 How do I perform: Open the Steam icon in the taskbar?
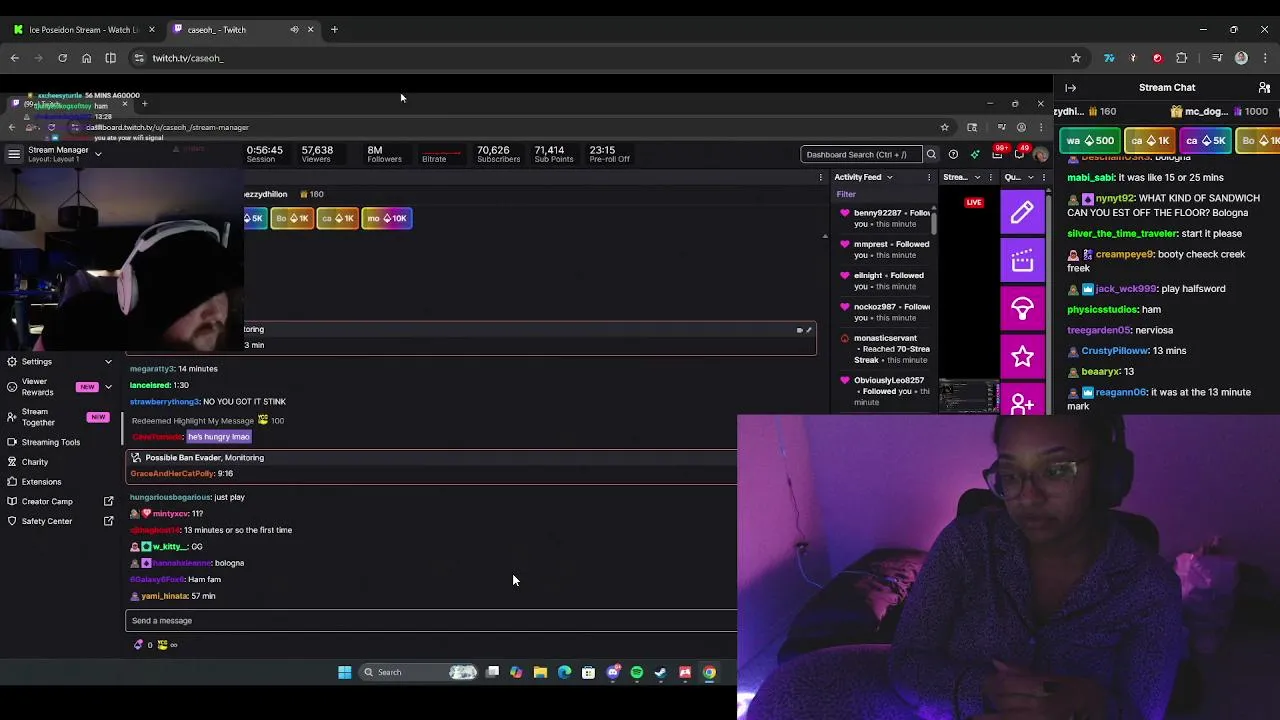click(661, 672)
